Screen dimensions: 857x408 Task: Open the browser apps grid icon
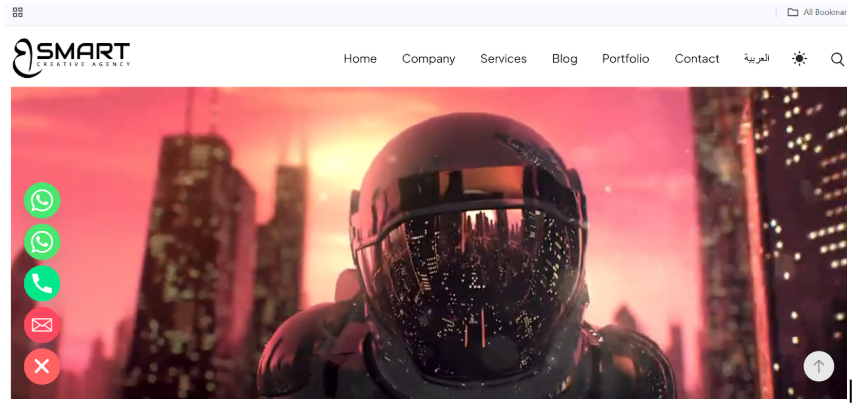coord(18,12)
